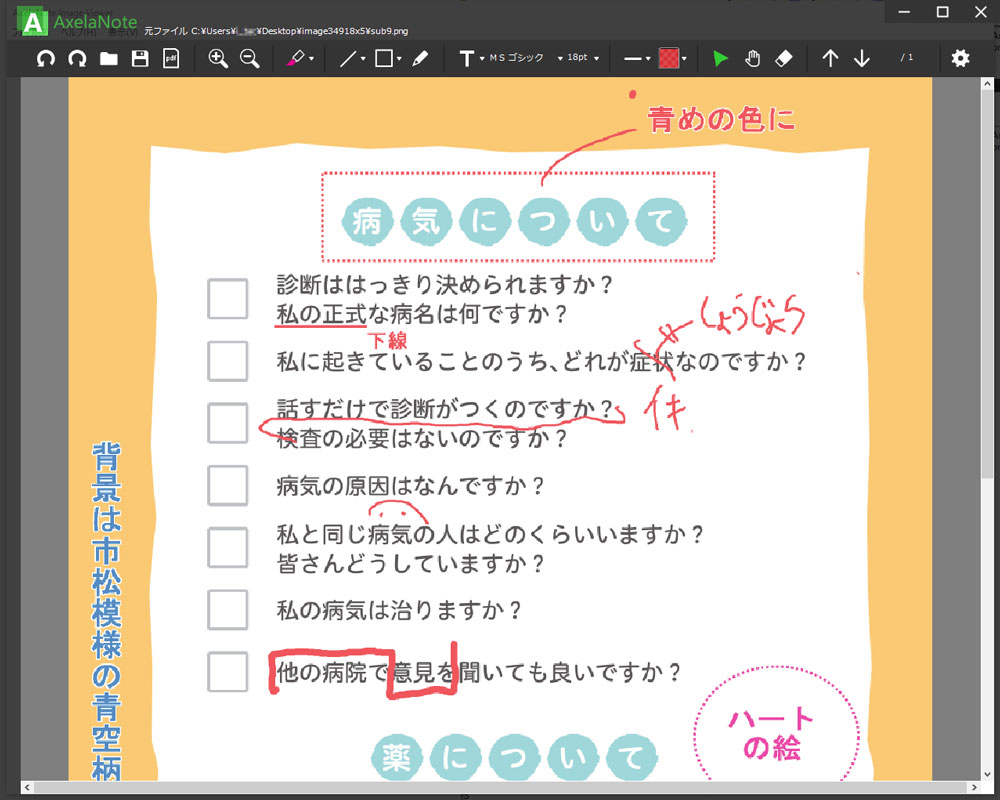This screenshot has width=1000, height=800.
Task: Open the settings gear menu
Action: click(x=960, y=58)
